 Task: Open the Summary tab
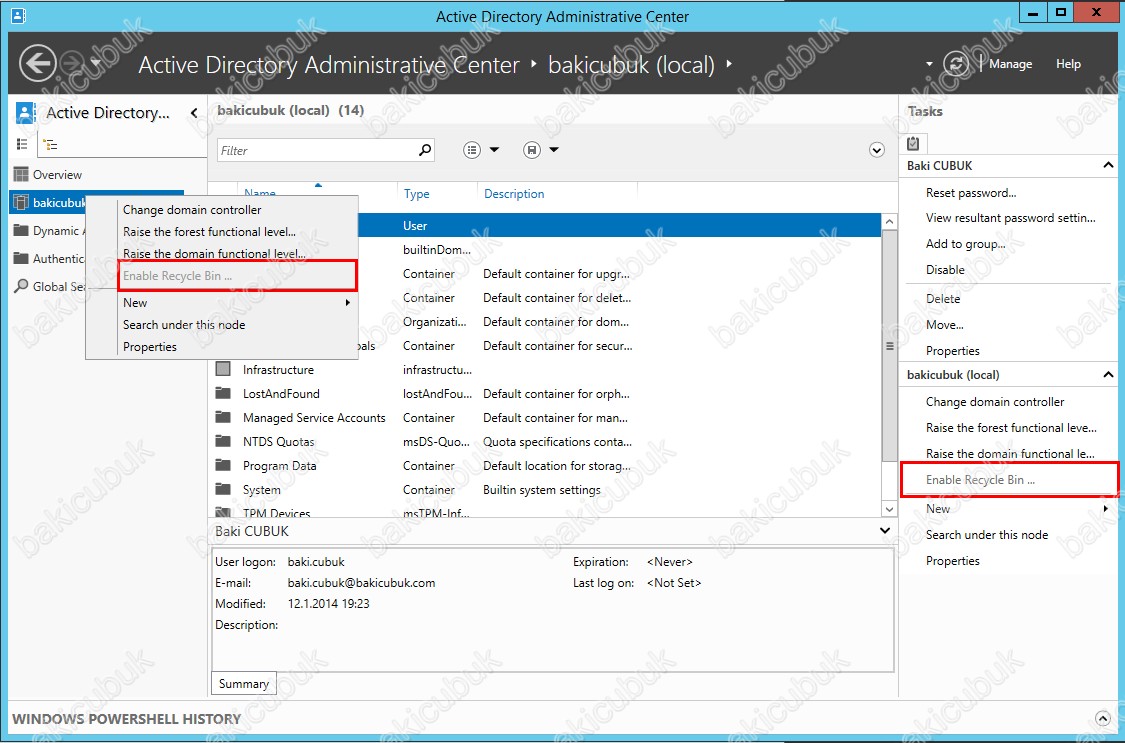click(243, 683)
